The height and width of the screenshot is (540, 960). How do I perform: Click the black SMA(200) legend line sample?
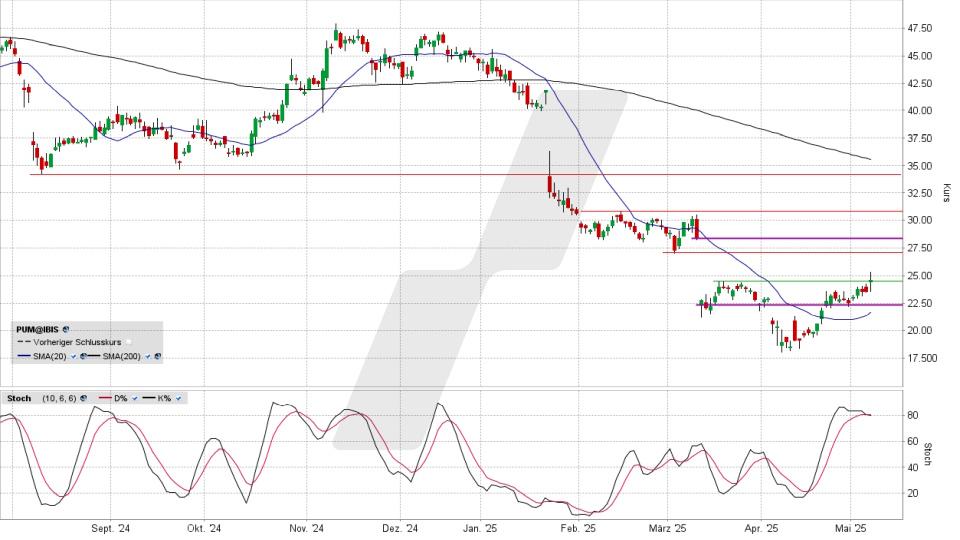pos(94,356)
